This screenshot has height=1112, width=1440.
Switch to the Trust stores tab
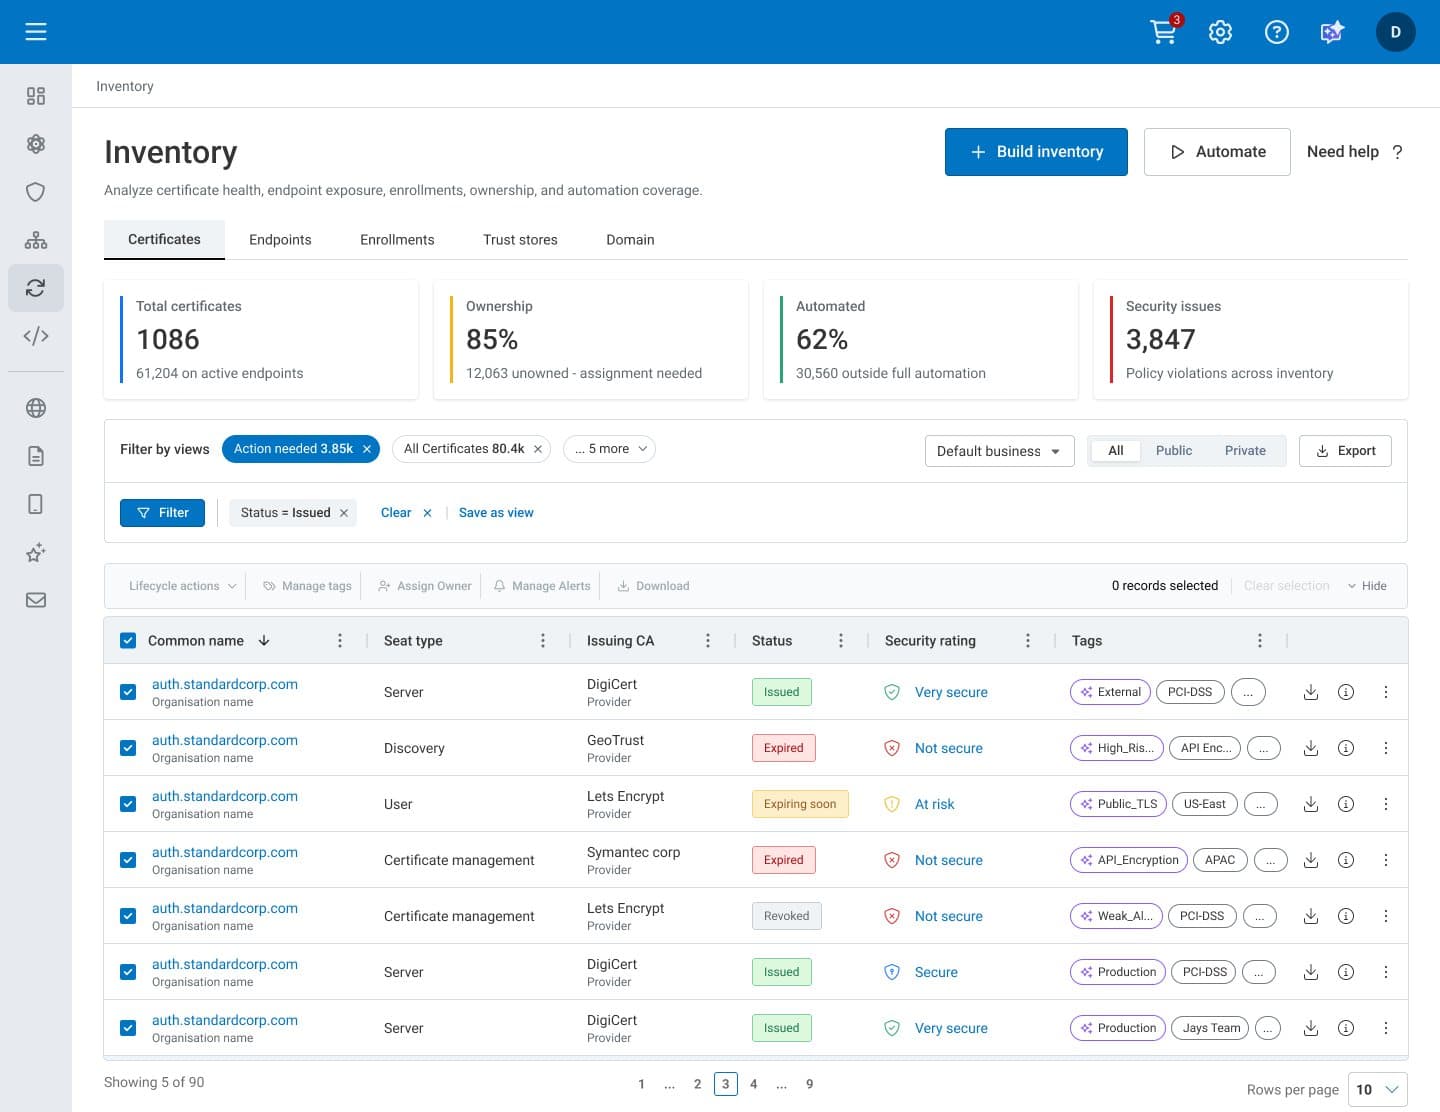[520, 240]
